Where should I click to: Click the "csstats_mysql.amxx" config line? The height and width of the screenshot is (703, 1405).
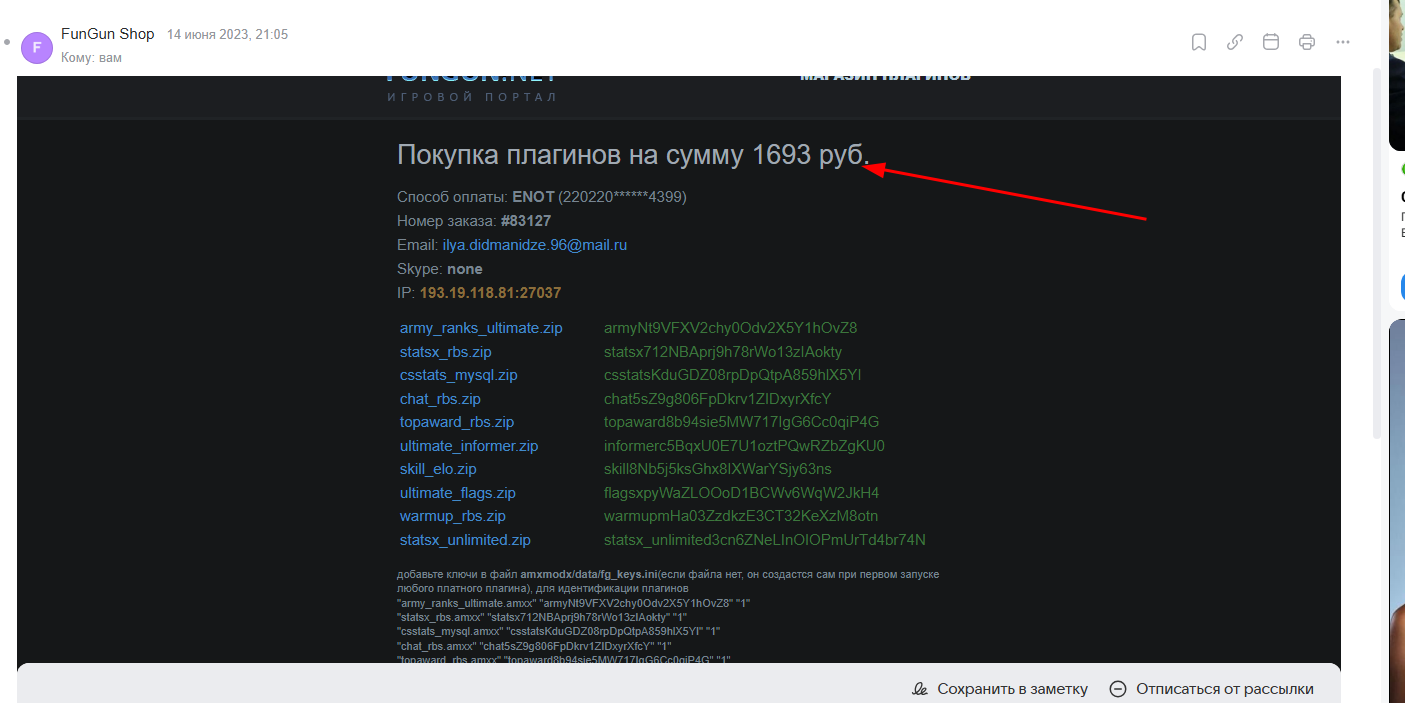[558, 631]
